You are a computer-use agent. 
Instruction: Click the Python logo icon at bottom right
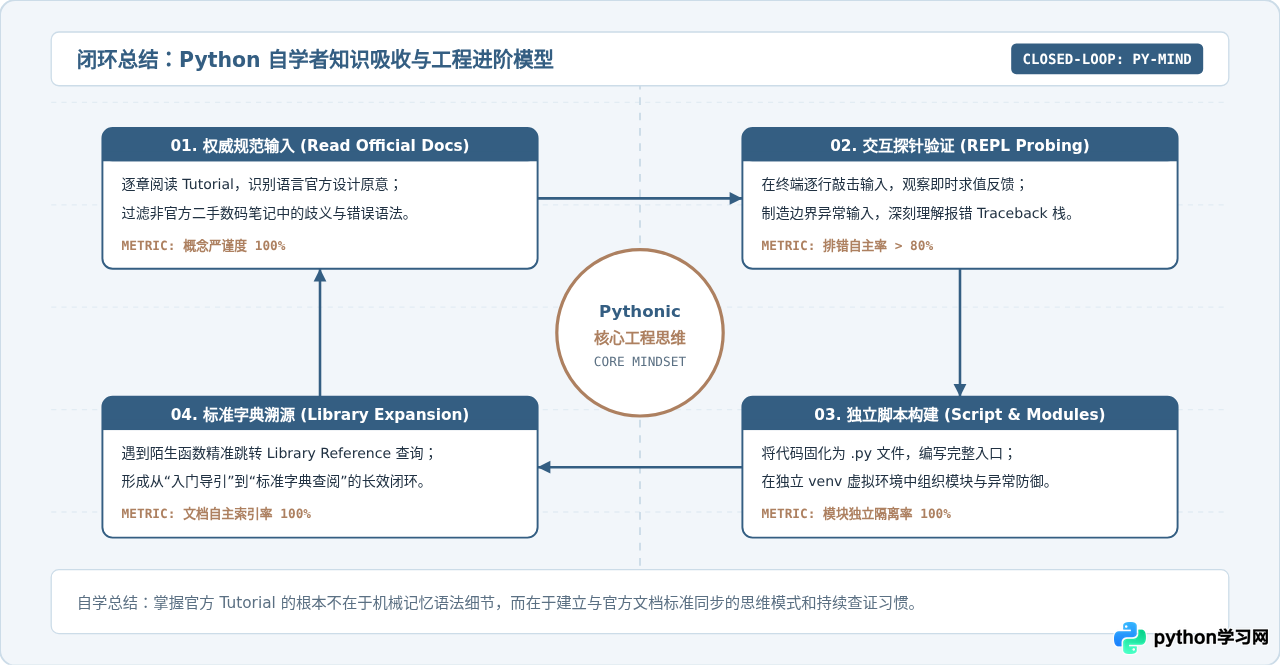1130,637
